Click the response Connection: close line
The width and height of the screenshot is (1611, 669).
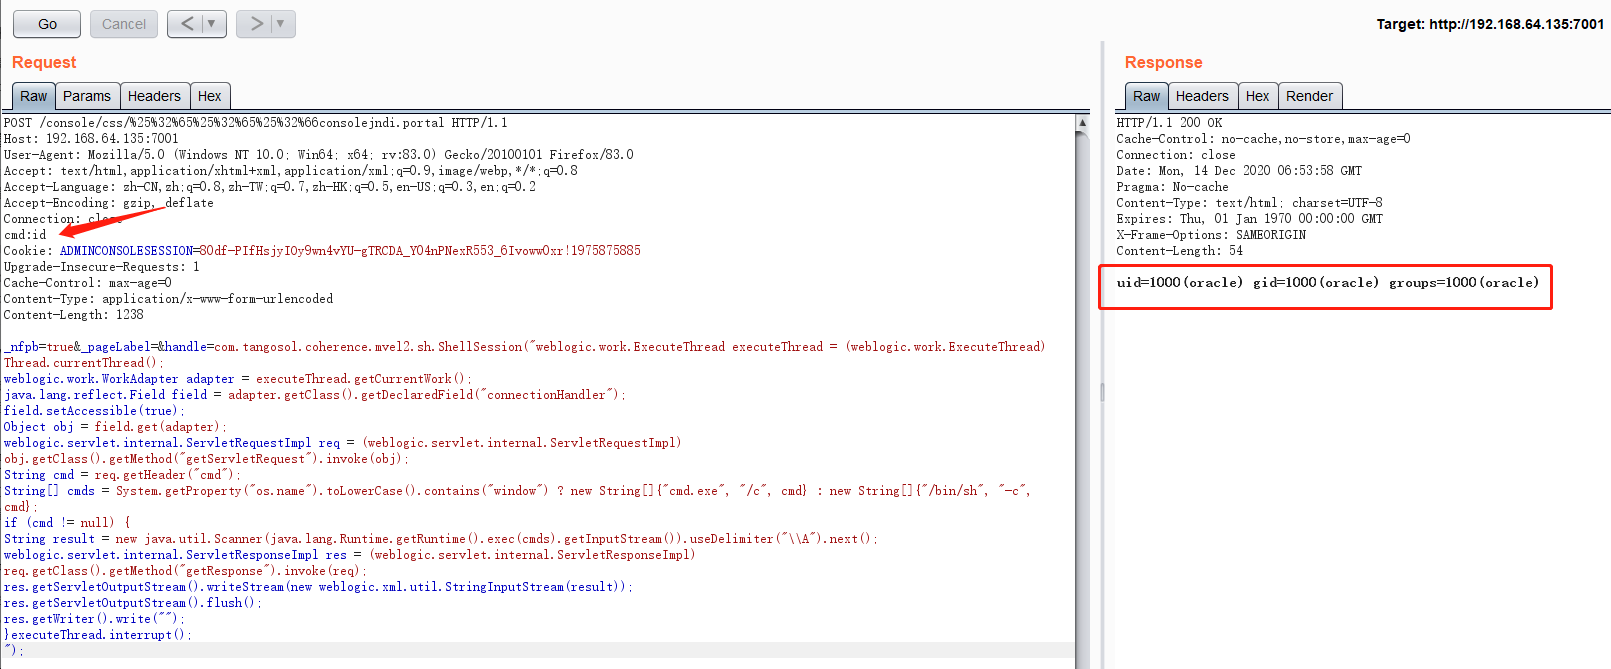pyautogui.click(x=1175, y=155)
